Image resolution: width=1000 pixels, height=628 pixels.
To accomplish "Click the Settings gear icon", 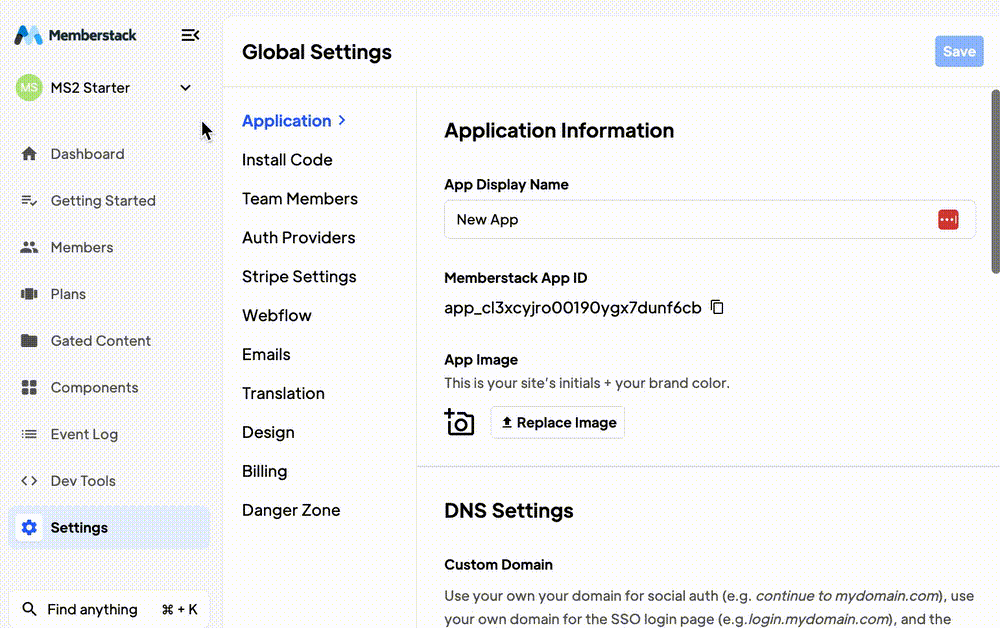I will (x=29, y=528).
